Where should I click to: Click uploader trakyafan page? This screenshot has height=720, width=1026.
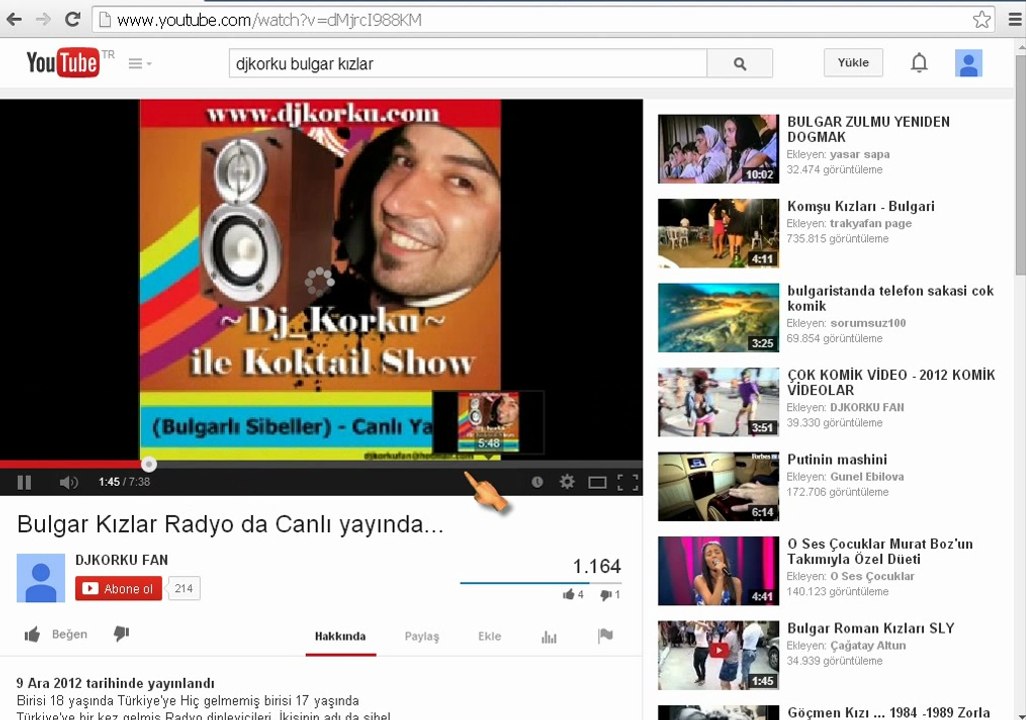(871, 223)
